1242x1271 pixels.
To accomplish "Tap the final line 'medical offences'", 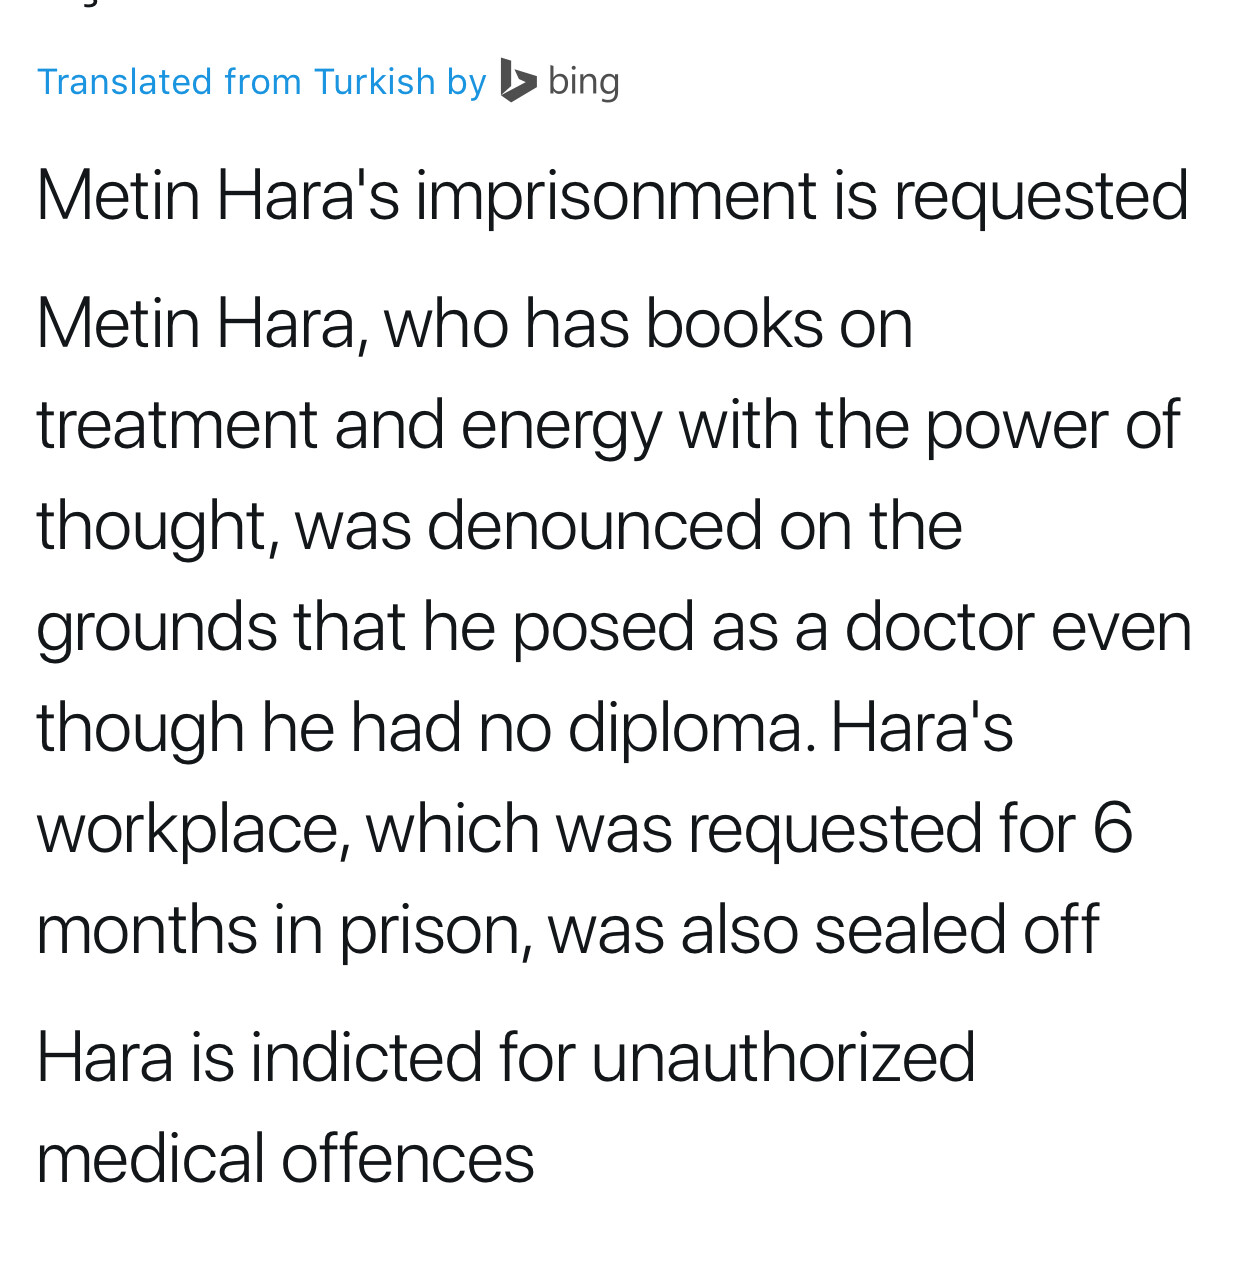I will pyautogui.click(x=286, y=1159).
